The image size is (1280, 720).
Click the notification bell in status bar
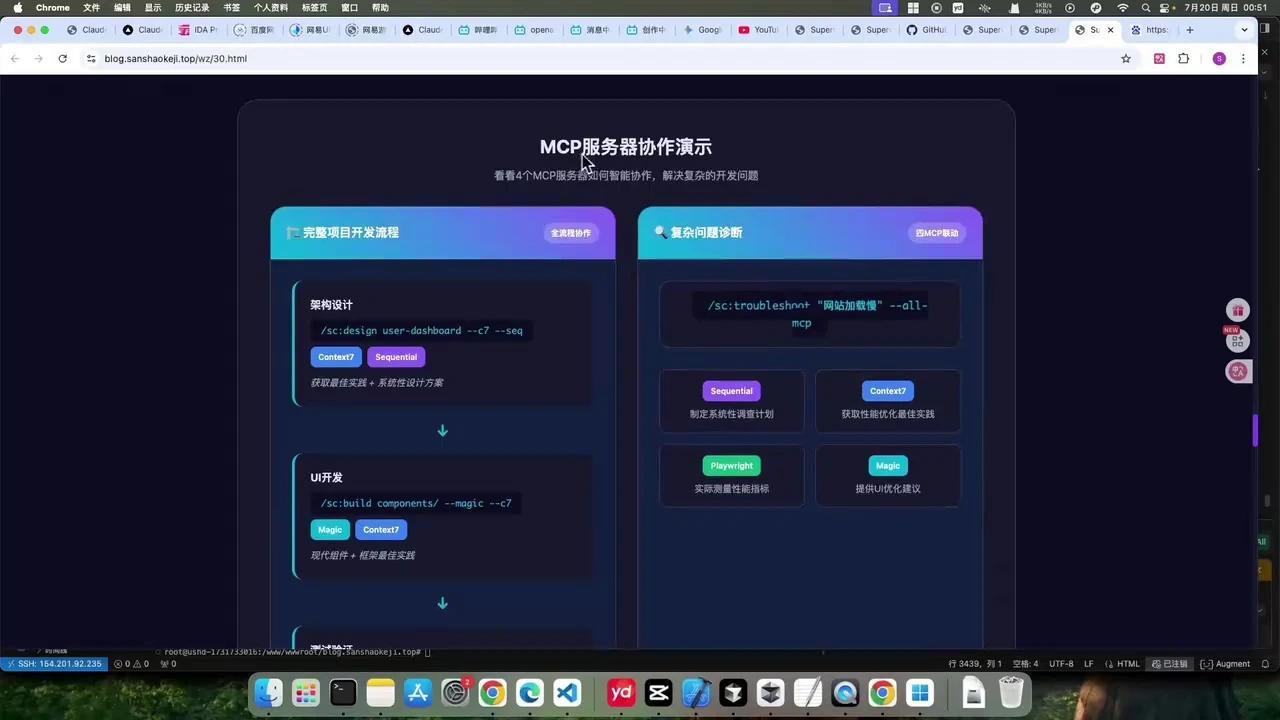1265,664
